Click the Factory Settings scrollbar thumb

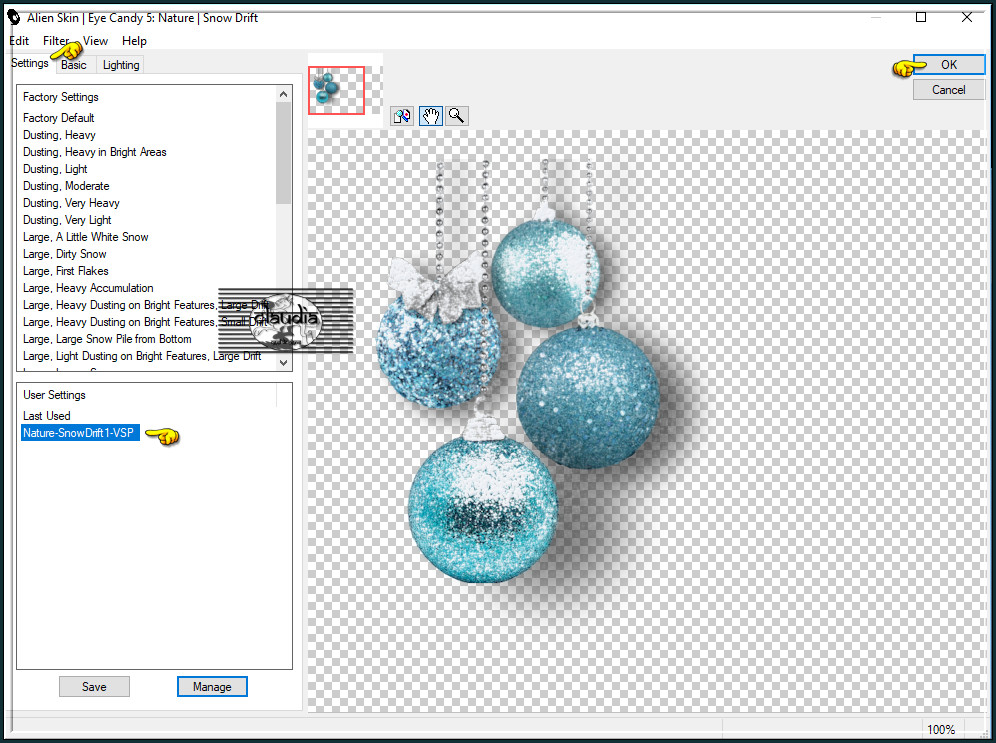283,152
